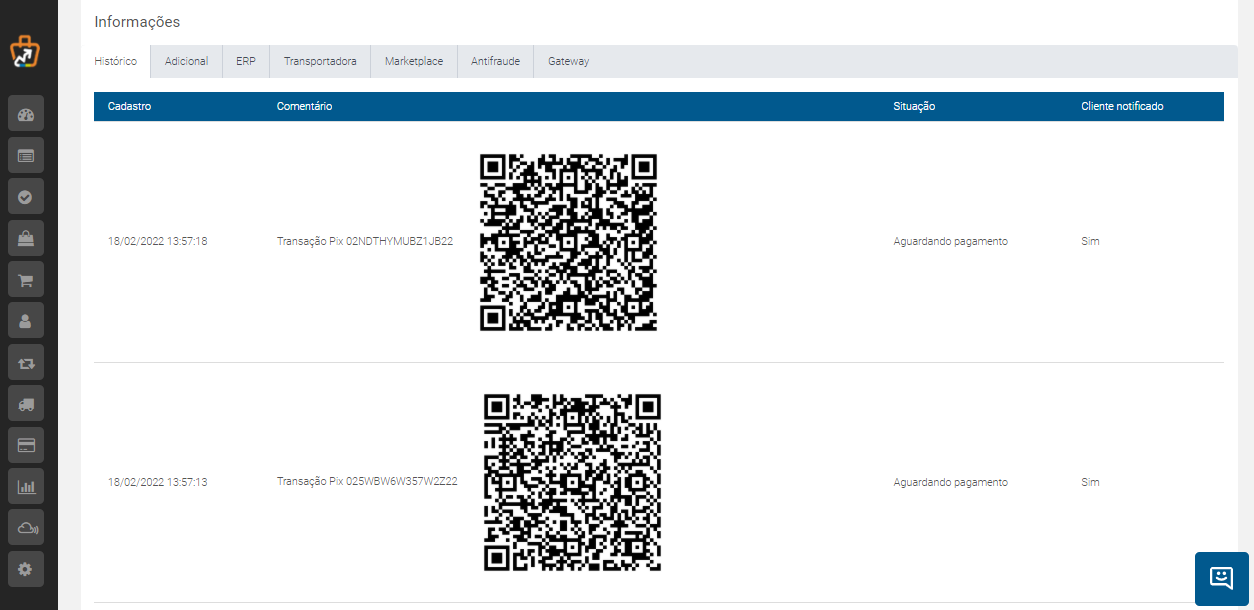The width and height of the screenshot is (1254, 610).
Task: Click the Comentário column header
Action: point(305,106)
